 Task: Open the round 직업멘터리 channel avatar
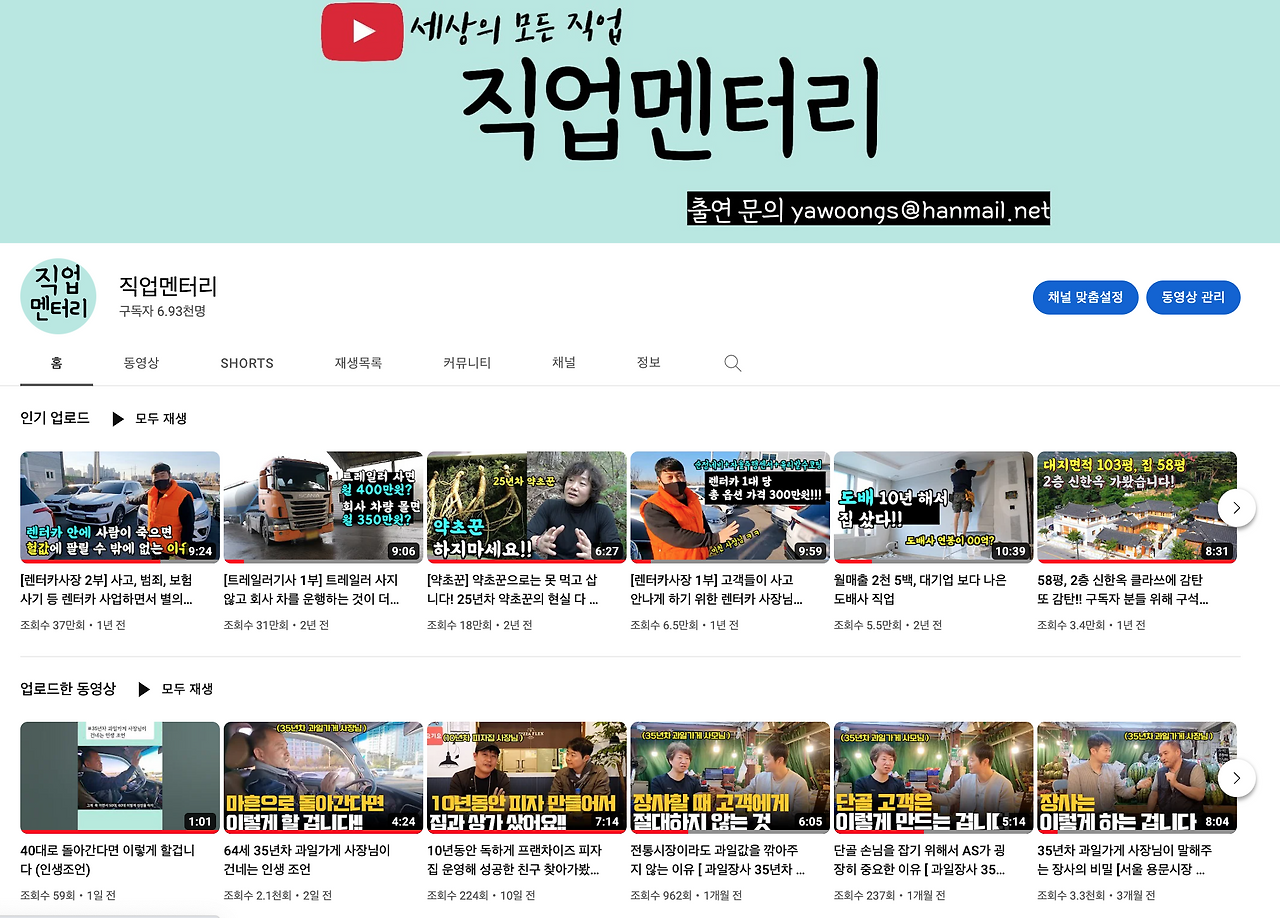(x=58, y=296)
